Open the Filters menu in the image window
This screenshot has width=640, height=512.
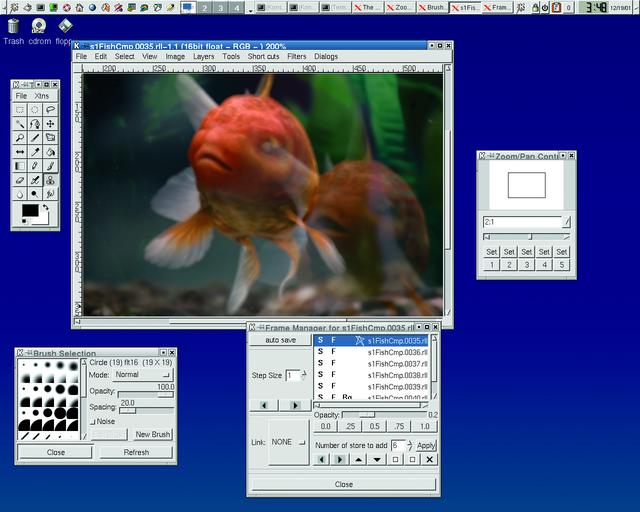point(297,57)
